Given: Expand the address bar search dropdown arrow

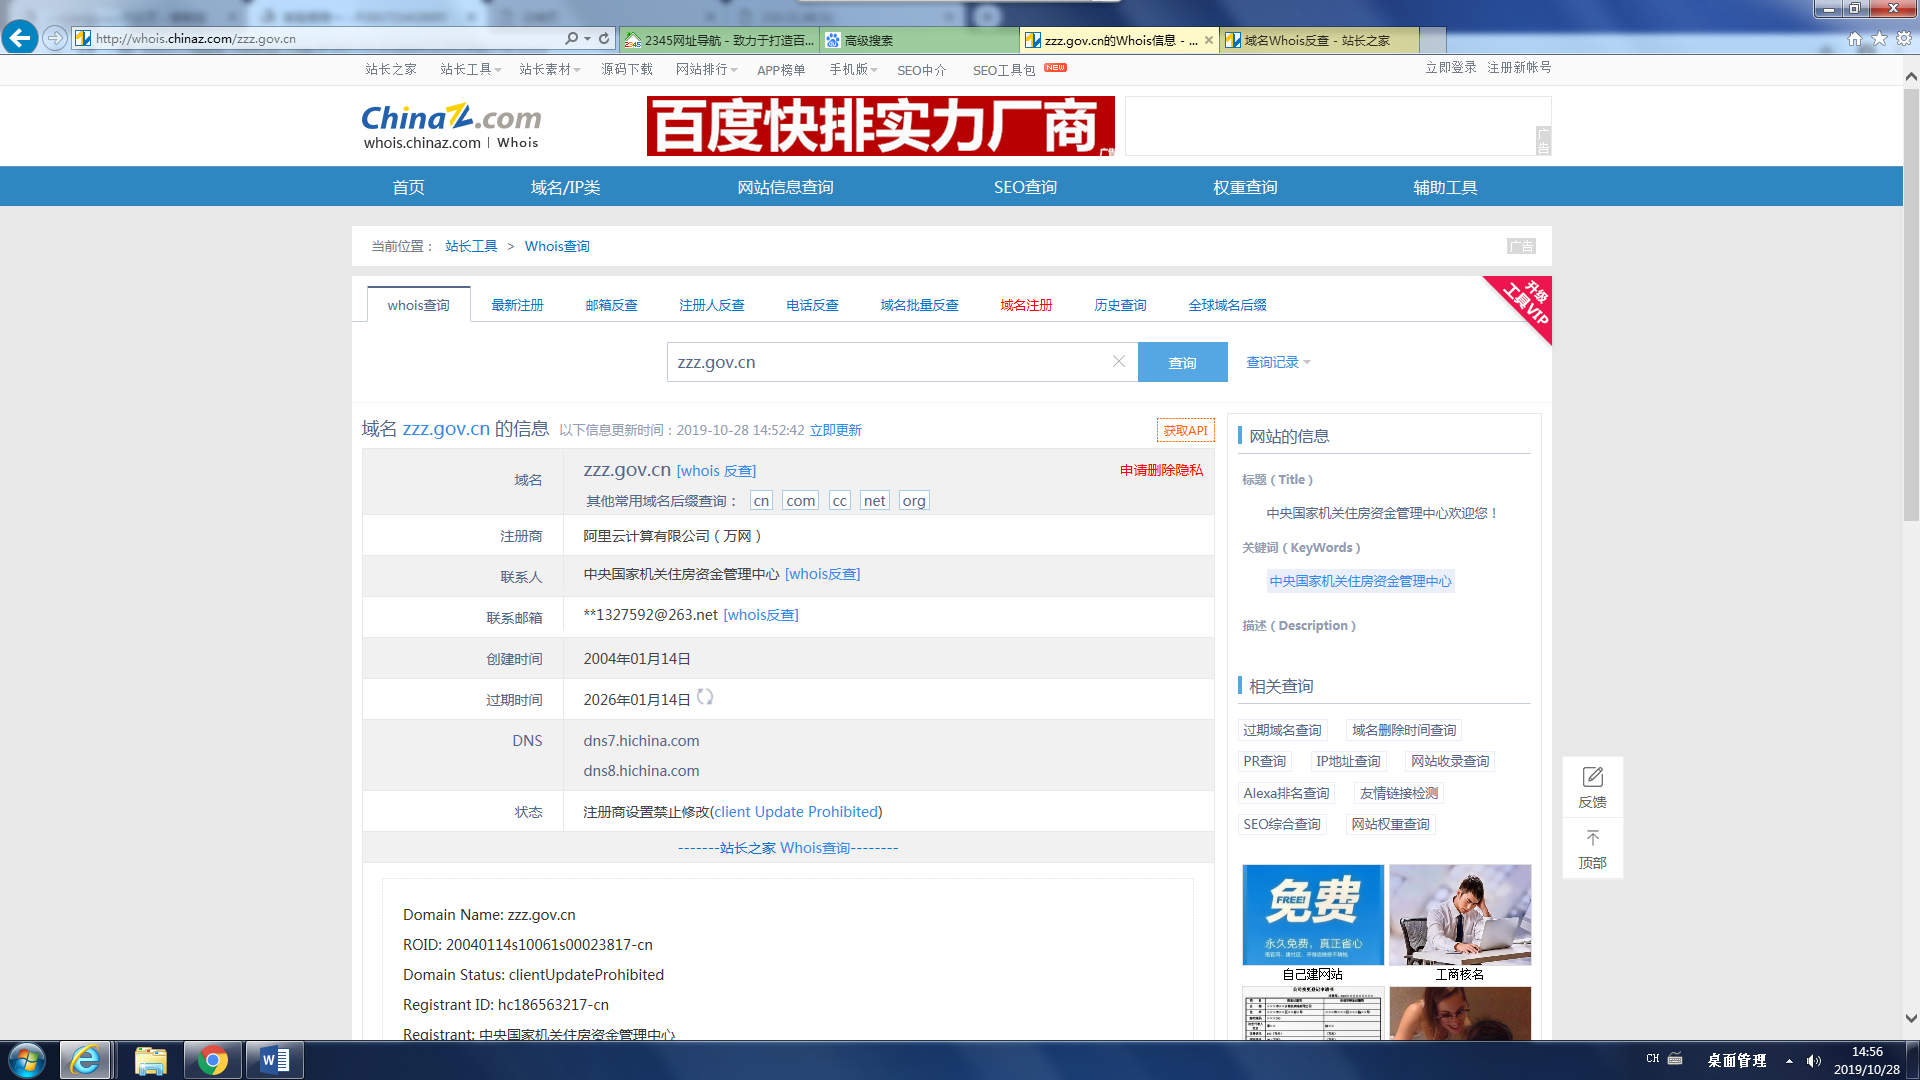Looking at the screenshot, I should click(587, 39).
